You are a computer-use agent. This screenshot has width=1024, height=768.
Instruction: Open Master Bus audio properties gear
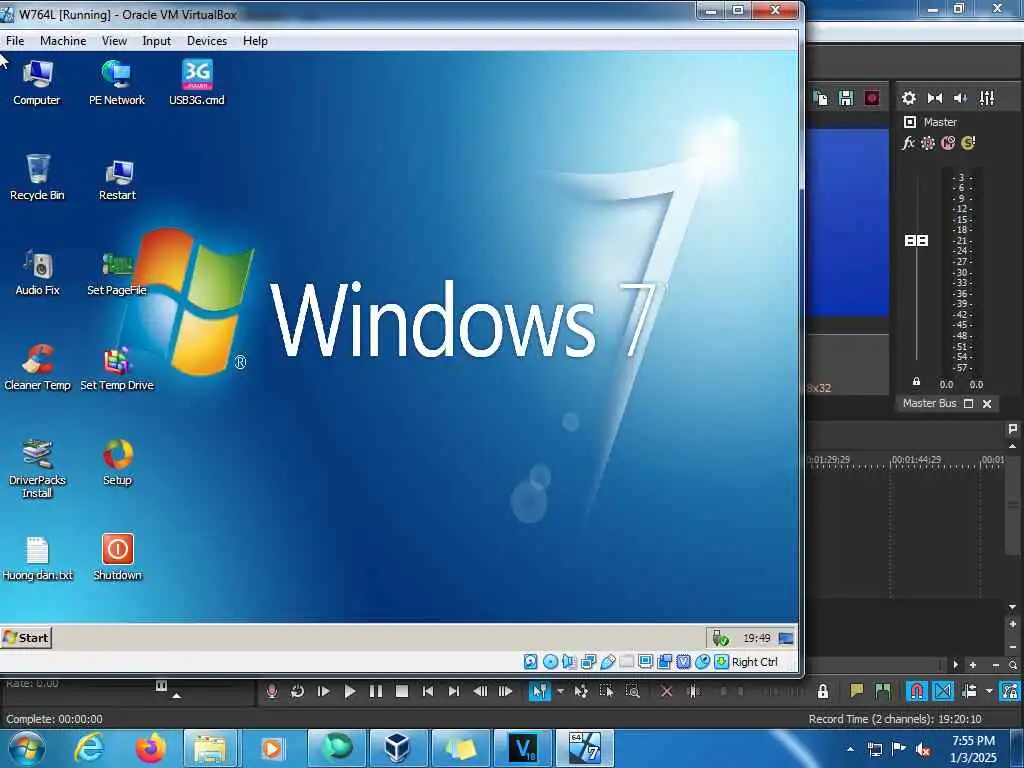908,98
